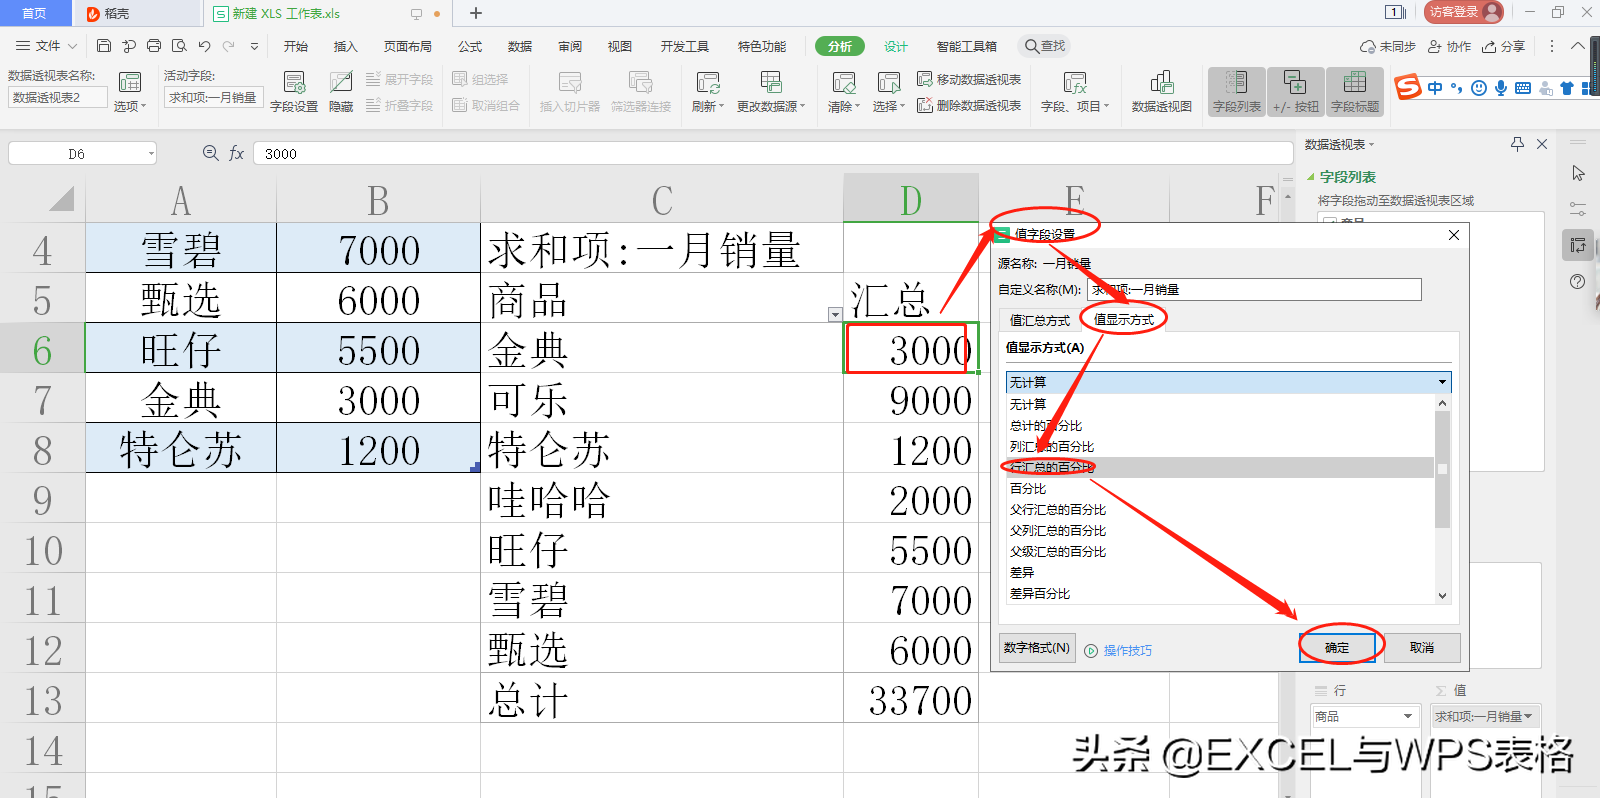Select 总计的百分比 in the list
The image size is (1600, 798).
[1220, 425]
